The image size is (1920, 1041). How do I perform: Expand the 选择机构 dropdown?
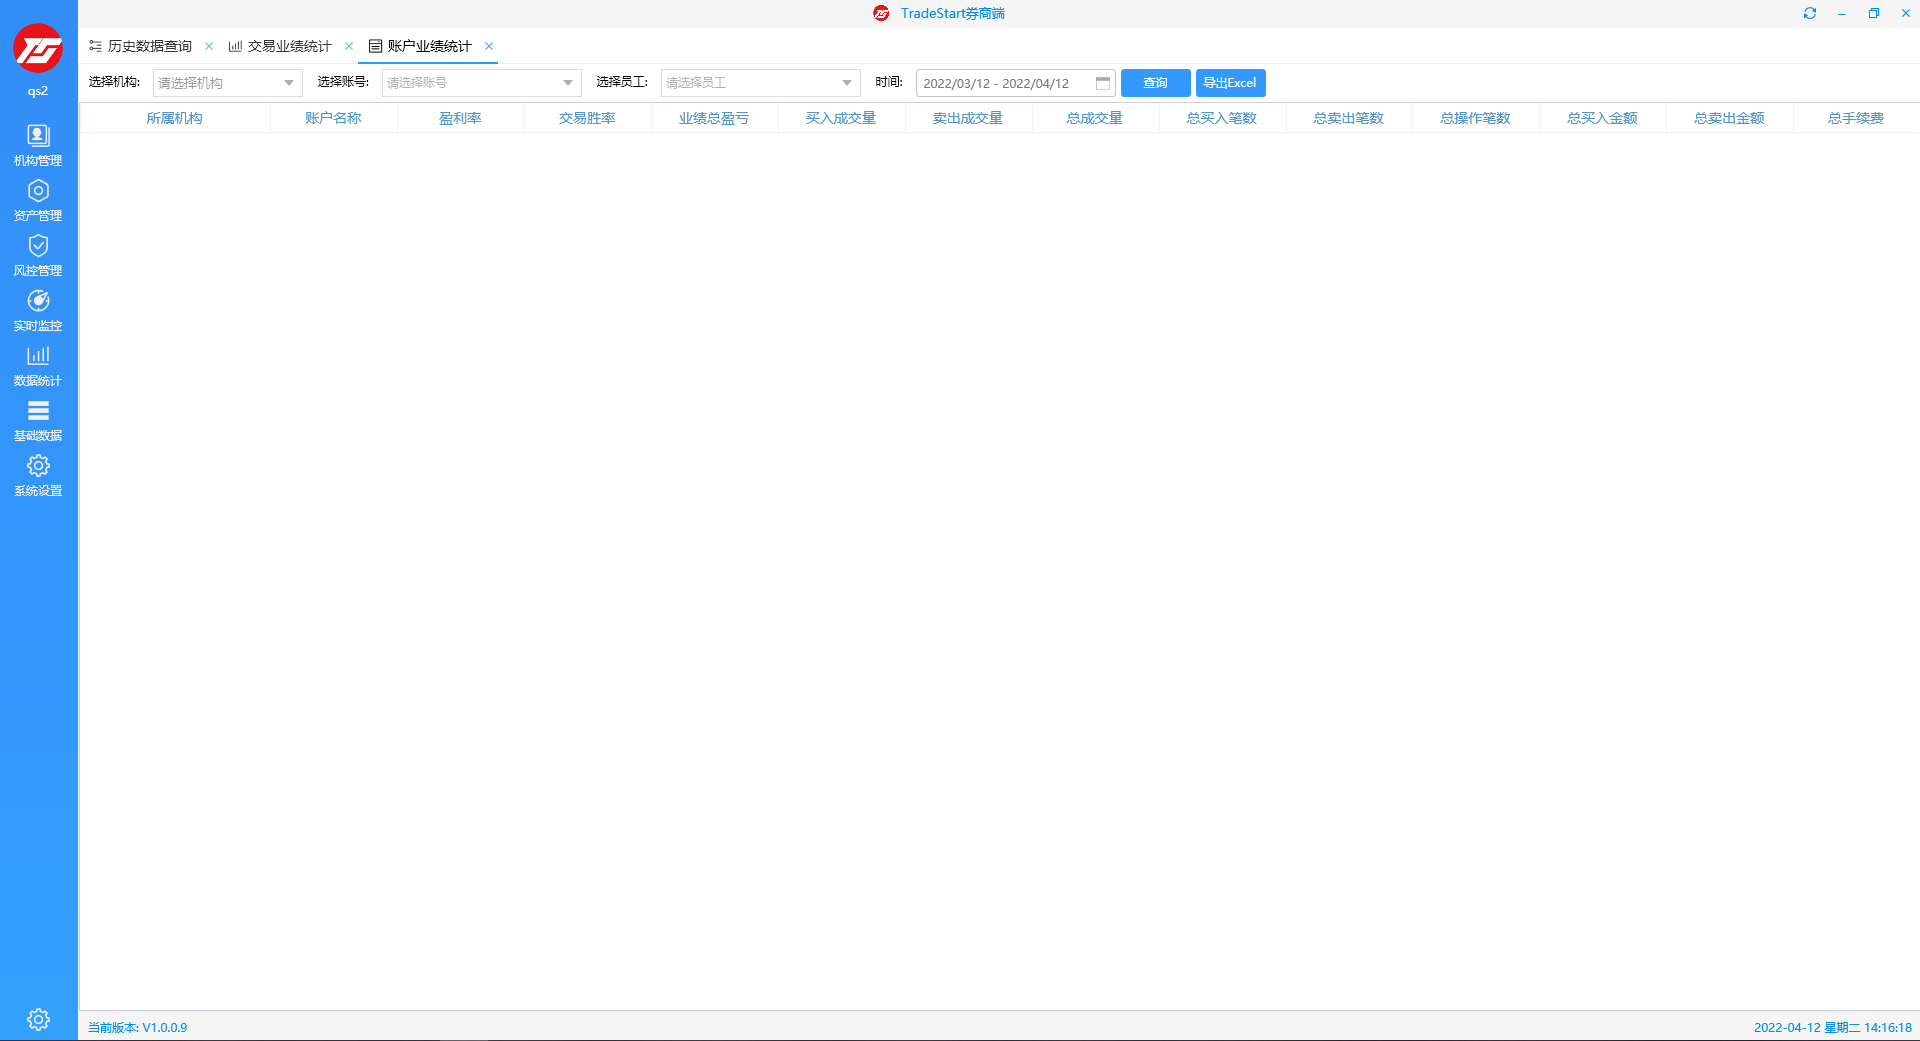click(x=288, y=83)
